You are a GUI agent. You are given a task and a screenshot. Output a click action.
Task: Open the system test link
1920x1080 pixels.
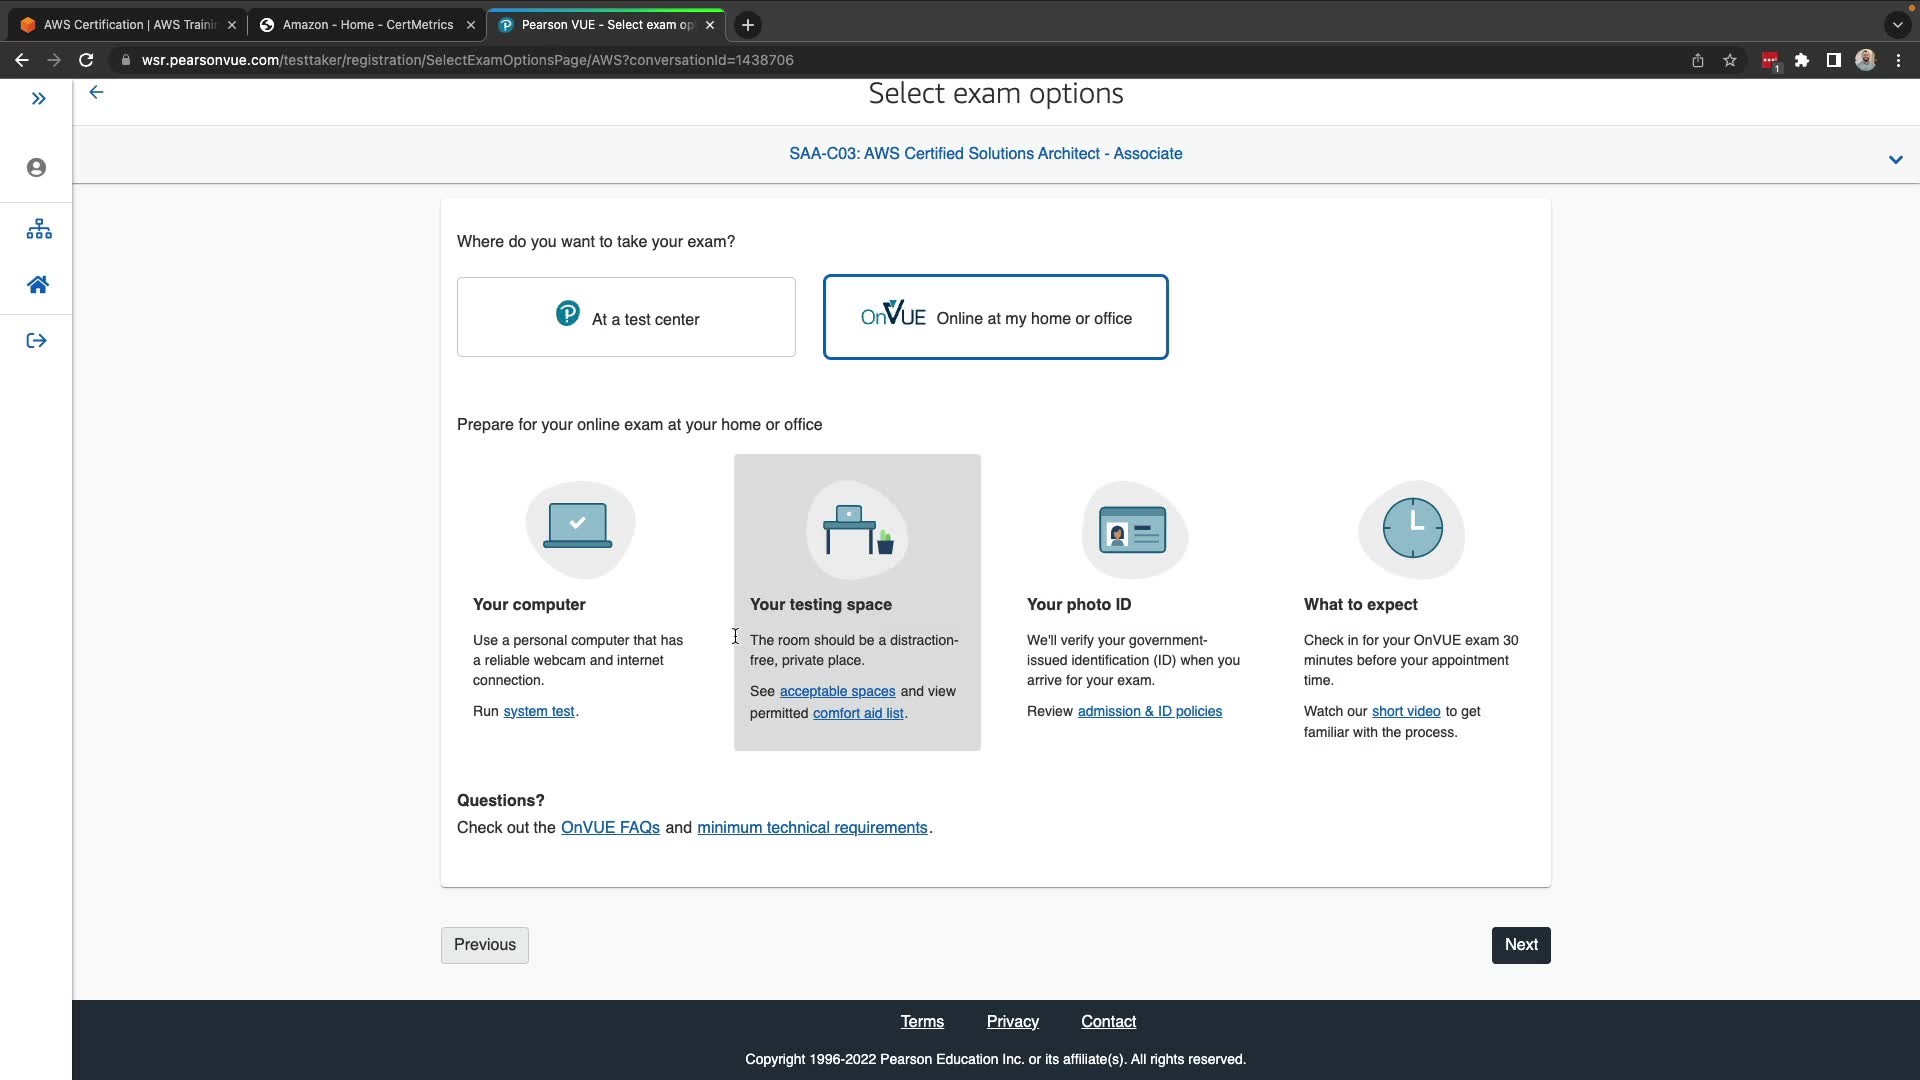pos(538,711)
